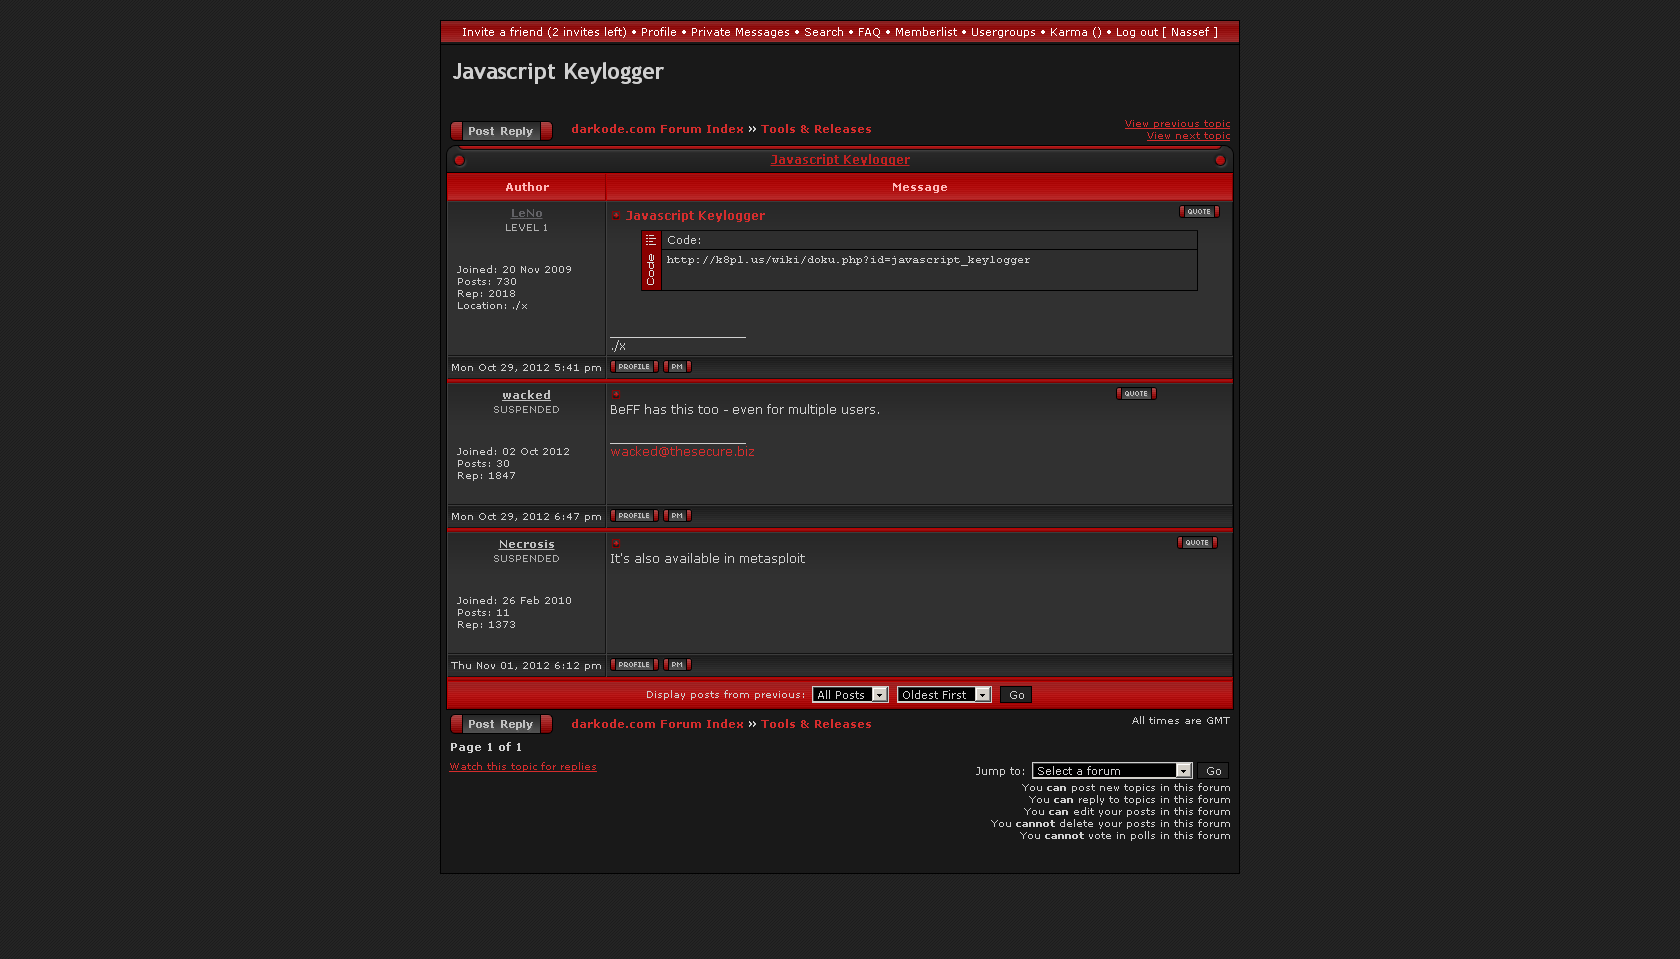
Task: Expand the Oldest First sort dropdown
Action: (x=943, y=695)
